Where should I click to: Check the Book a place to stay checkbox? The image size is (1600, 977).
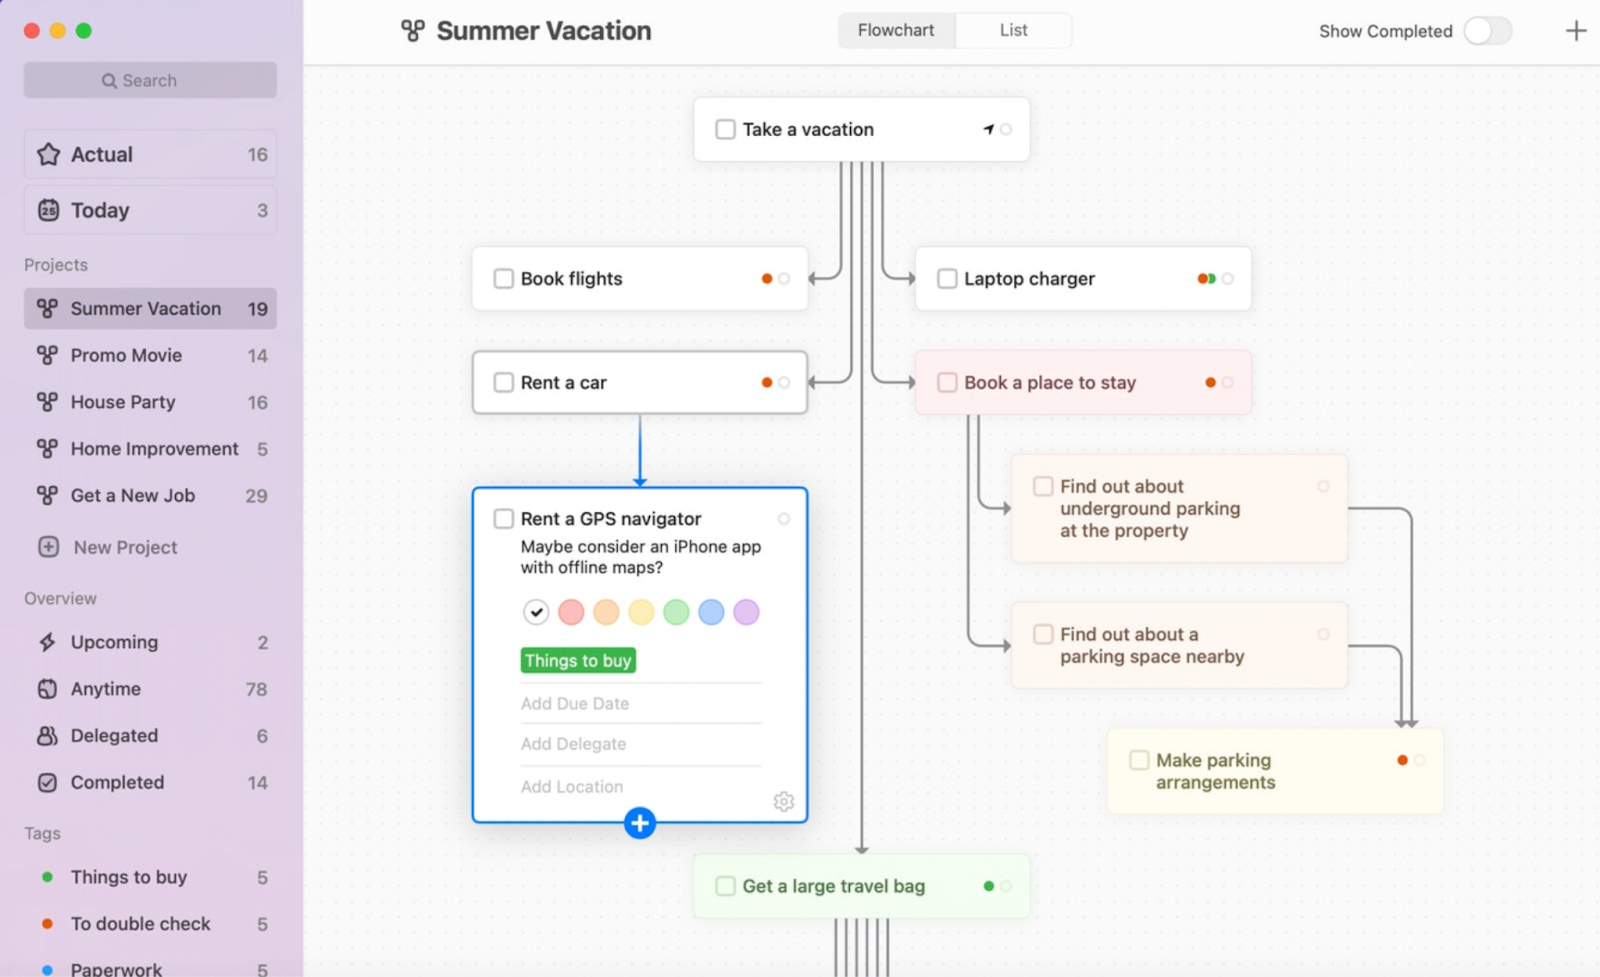click(947, 383)
